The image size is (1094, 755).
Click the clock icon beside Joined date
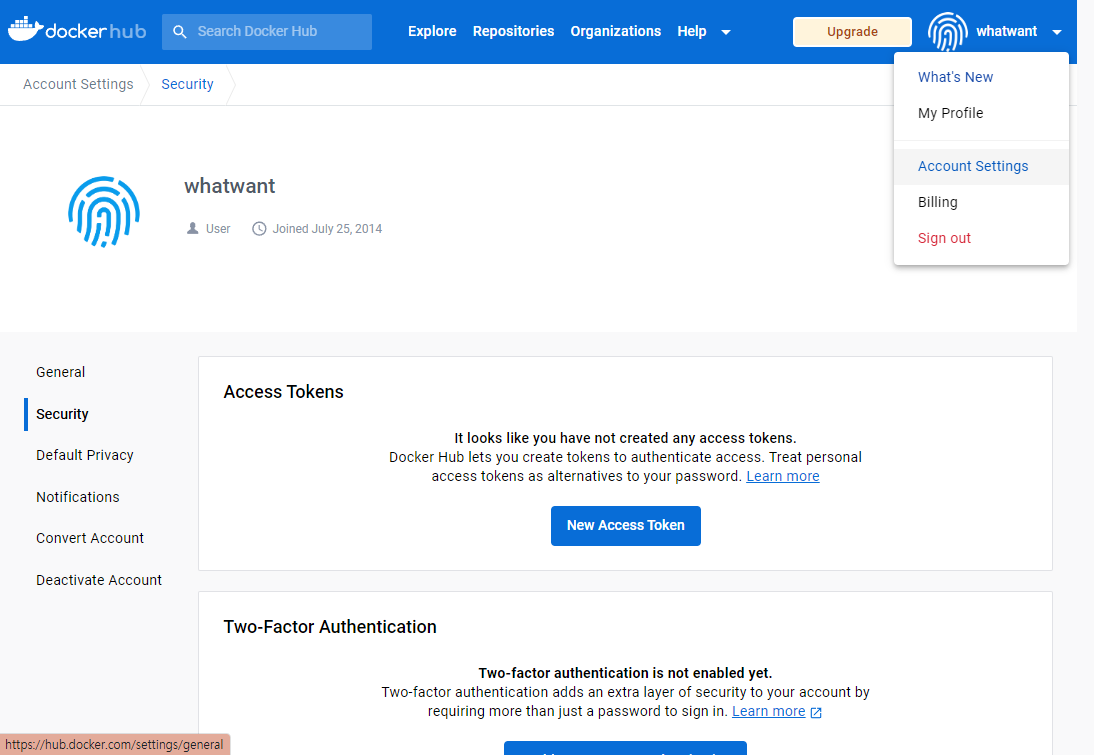(259, 229)
